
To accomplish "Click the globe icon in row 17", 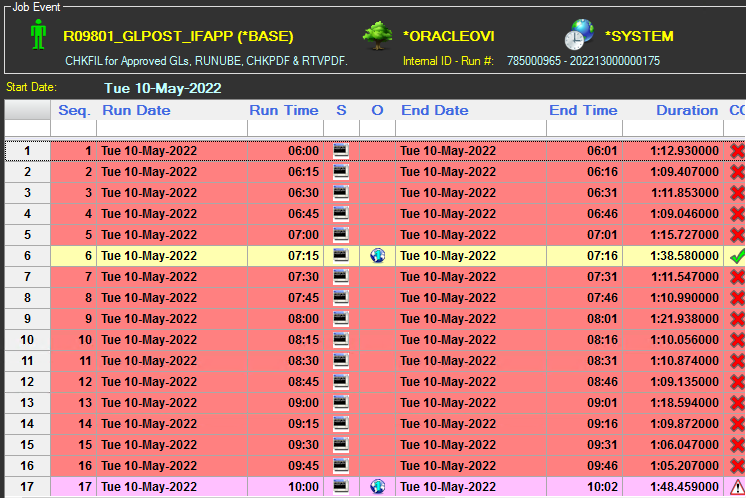I will [x=377, y=487].
